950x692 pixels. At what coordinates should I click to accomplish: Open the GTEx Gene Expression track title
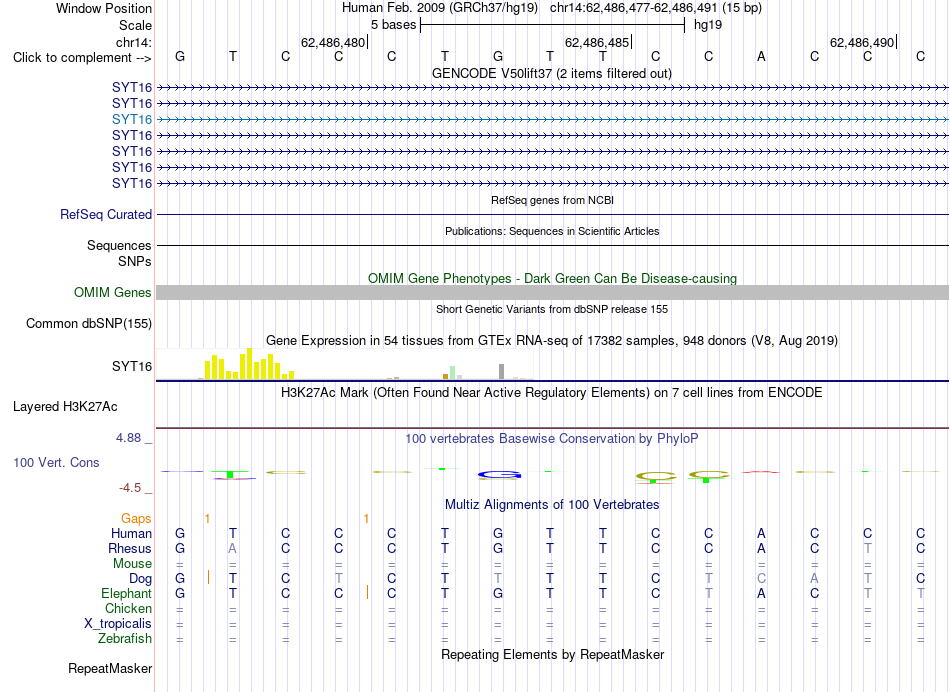pos(552,341)
